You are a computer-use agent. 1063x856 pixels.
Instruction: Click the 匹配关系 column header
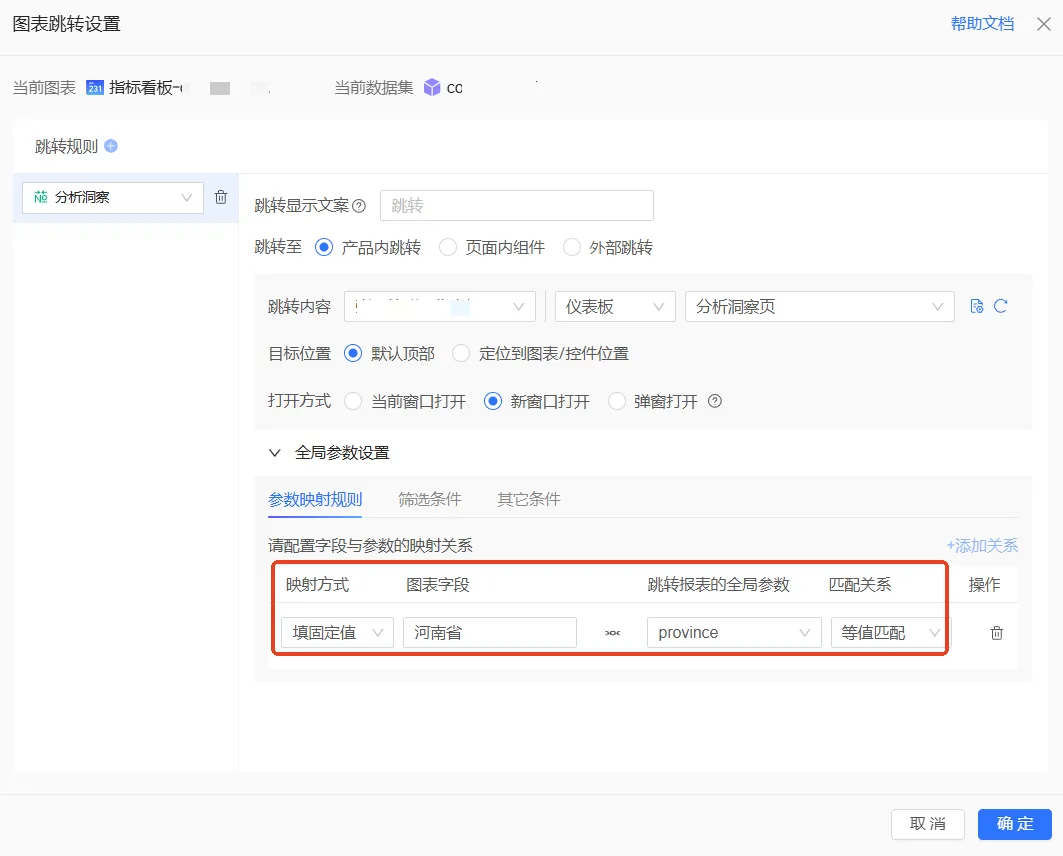pos(860,585)
